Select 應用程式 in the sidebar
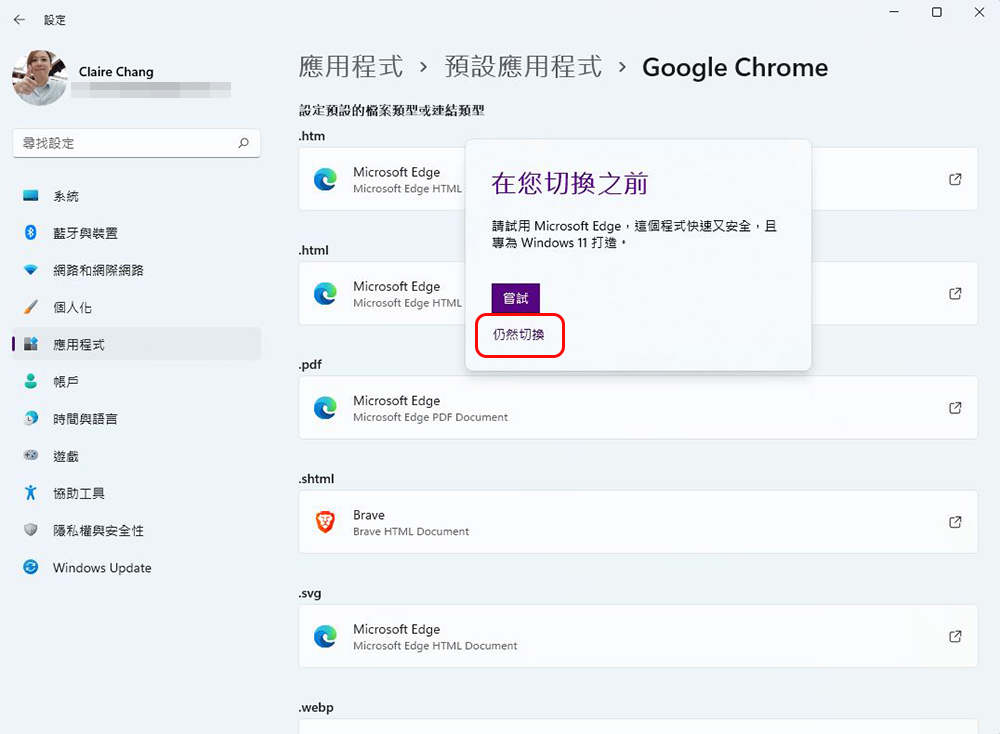1000x734 pixels. click(136, 344)
